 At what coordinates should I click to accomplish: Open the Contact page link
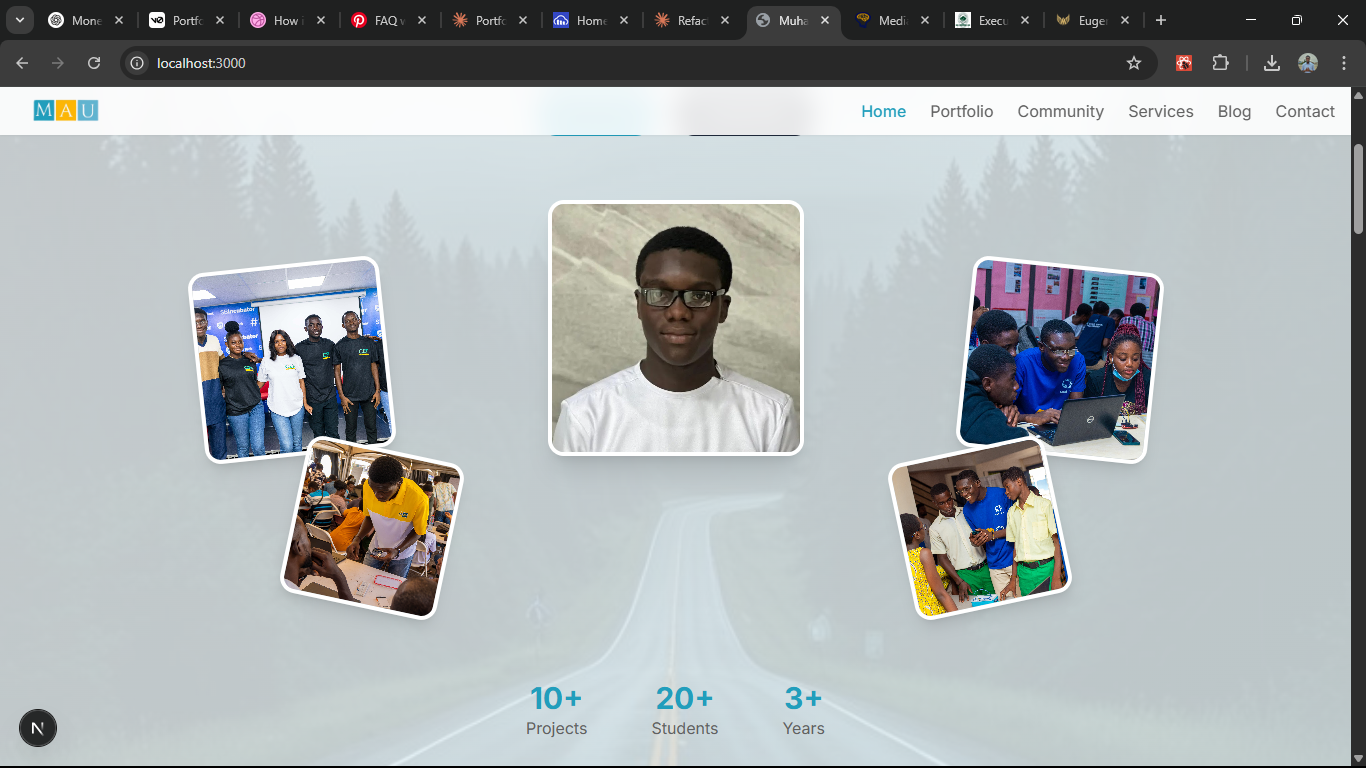[1304, 111]
